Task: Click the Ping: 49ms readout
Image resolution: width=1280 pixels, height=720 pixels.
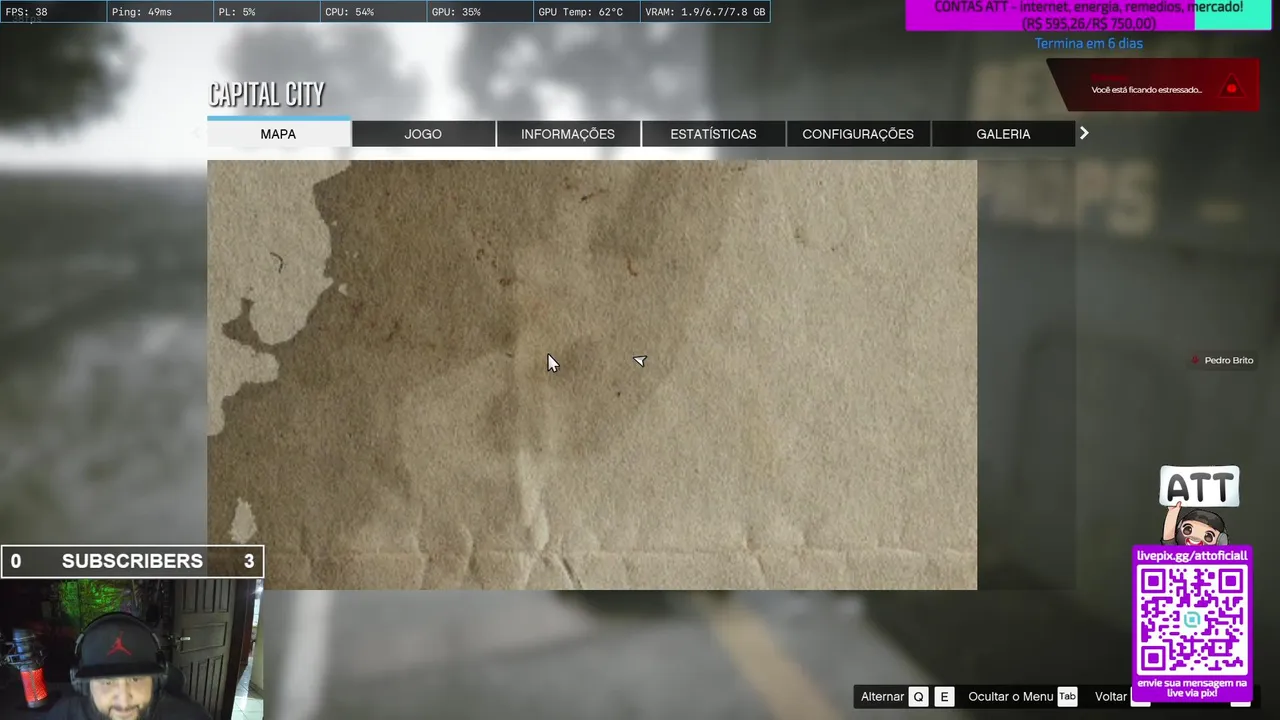Action: [x=159, y=12]
